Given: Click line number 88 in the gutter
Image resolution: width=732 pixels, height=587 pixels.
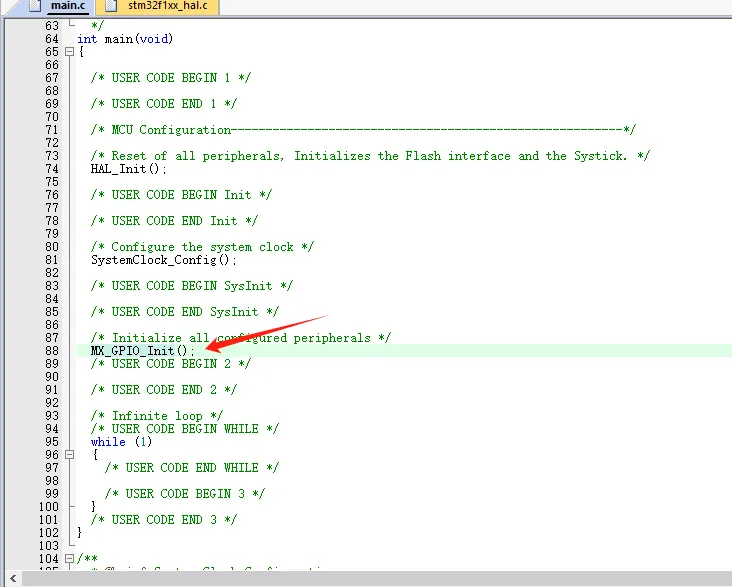Looking at the screenshot, I should (52, 351).
